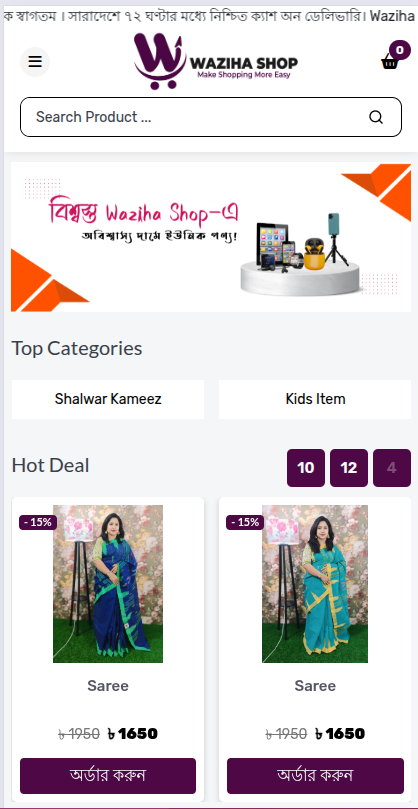Click the second Saree product title
Image resolution: width=418 pixels, height=809 pixels.
tap(315, 686)
